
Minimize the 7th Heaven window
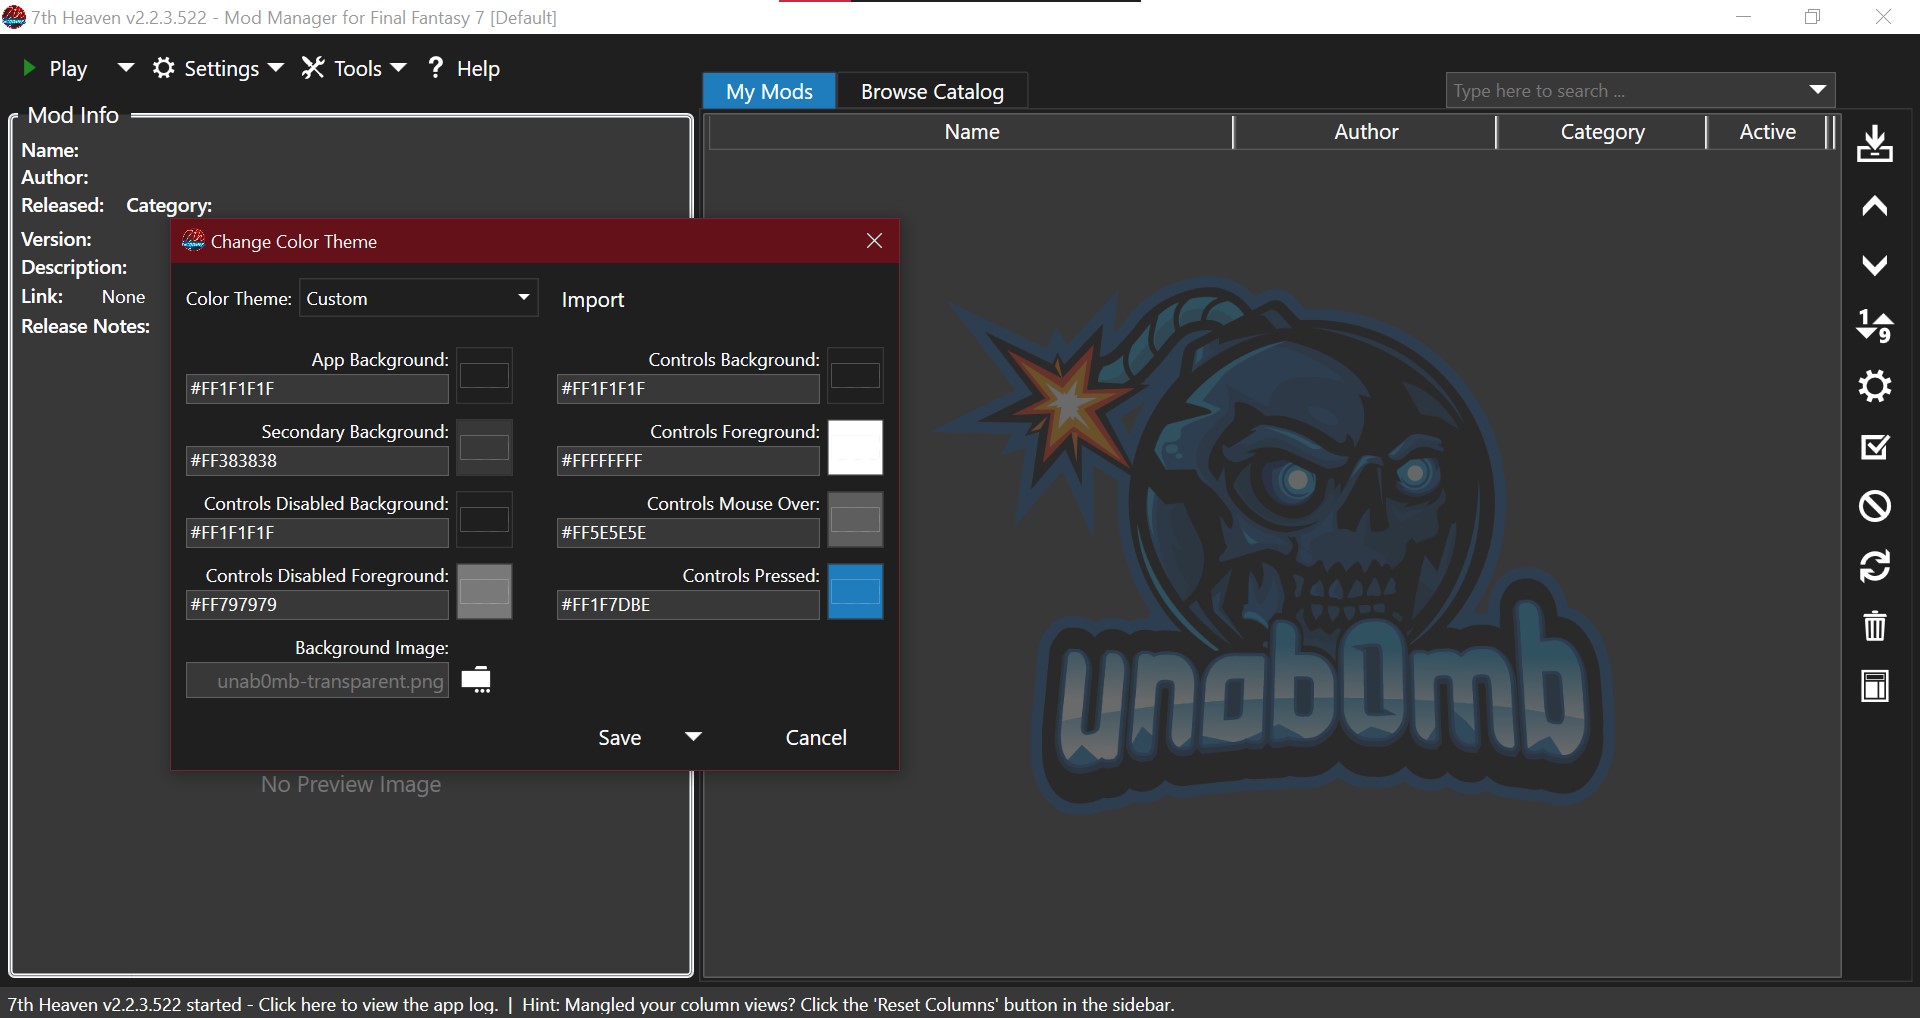tap(1744, 17)
